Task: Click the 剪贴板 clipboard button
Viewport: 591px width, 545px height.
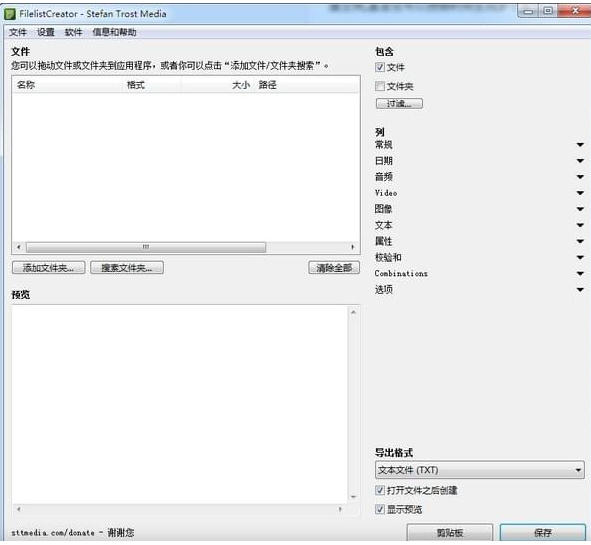Action: (450, 533)
